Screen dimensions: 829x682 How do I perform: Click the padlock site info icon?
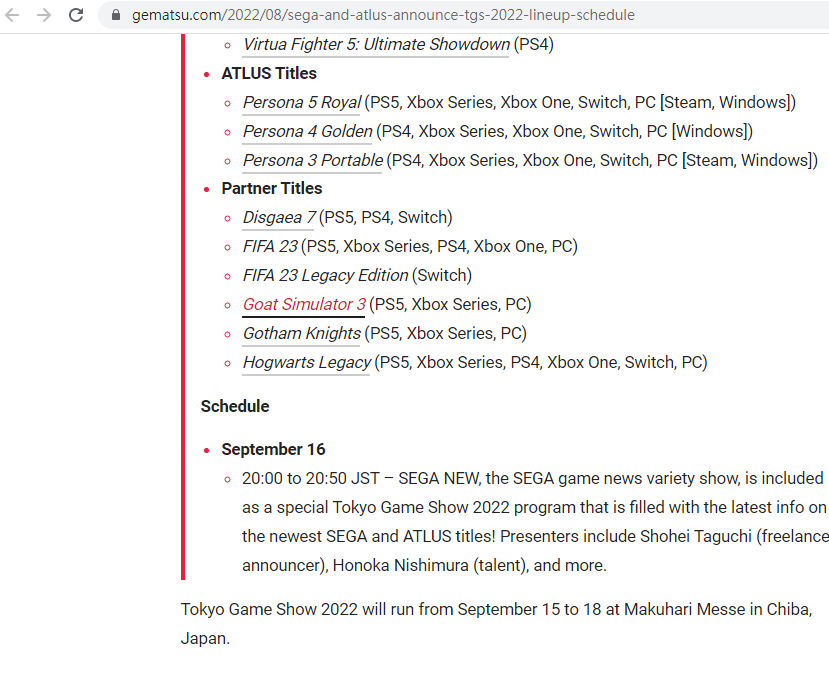click(116, 16)
